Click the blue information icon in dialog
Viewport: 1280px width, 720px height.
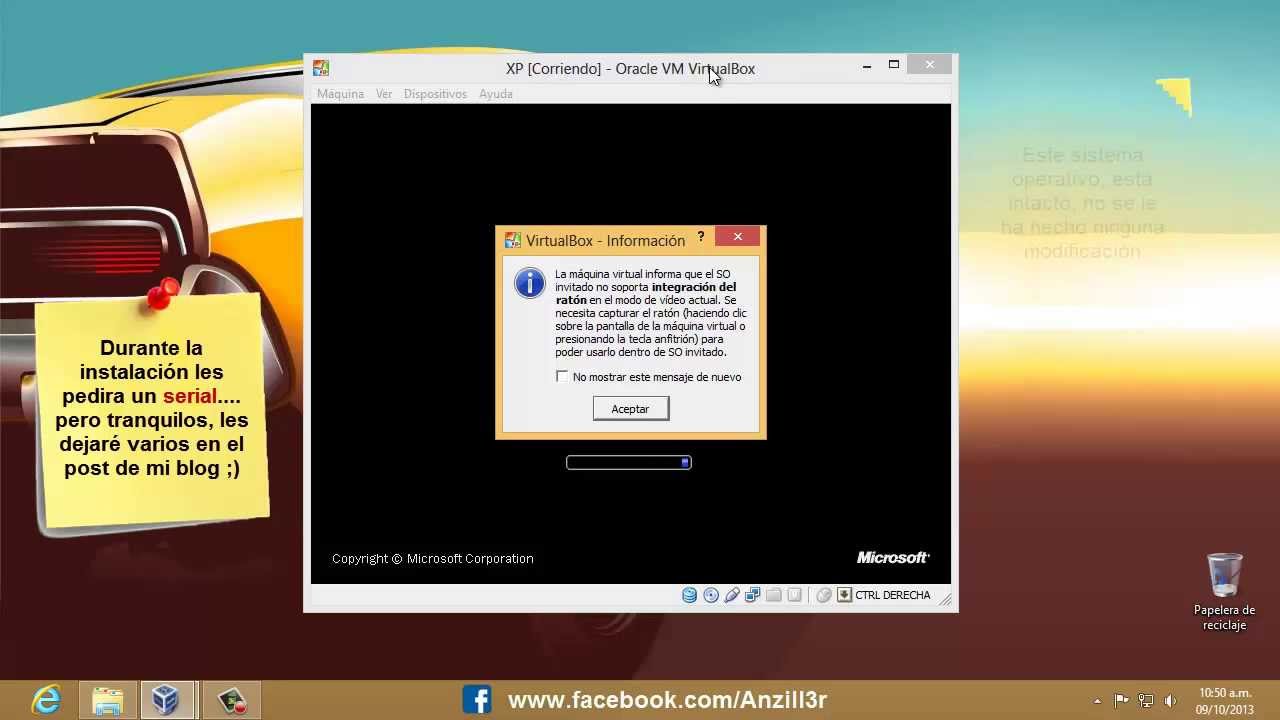point(530,283)
